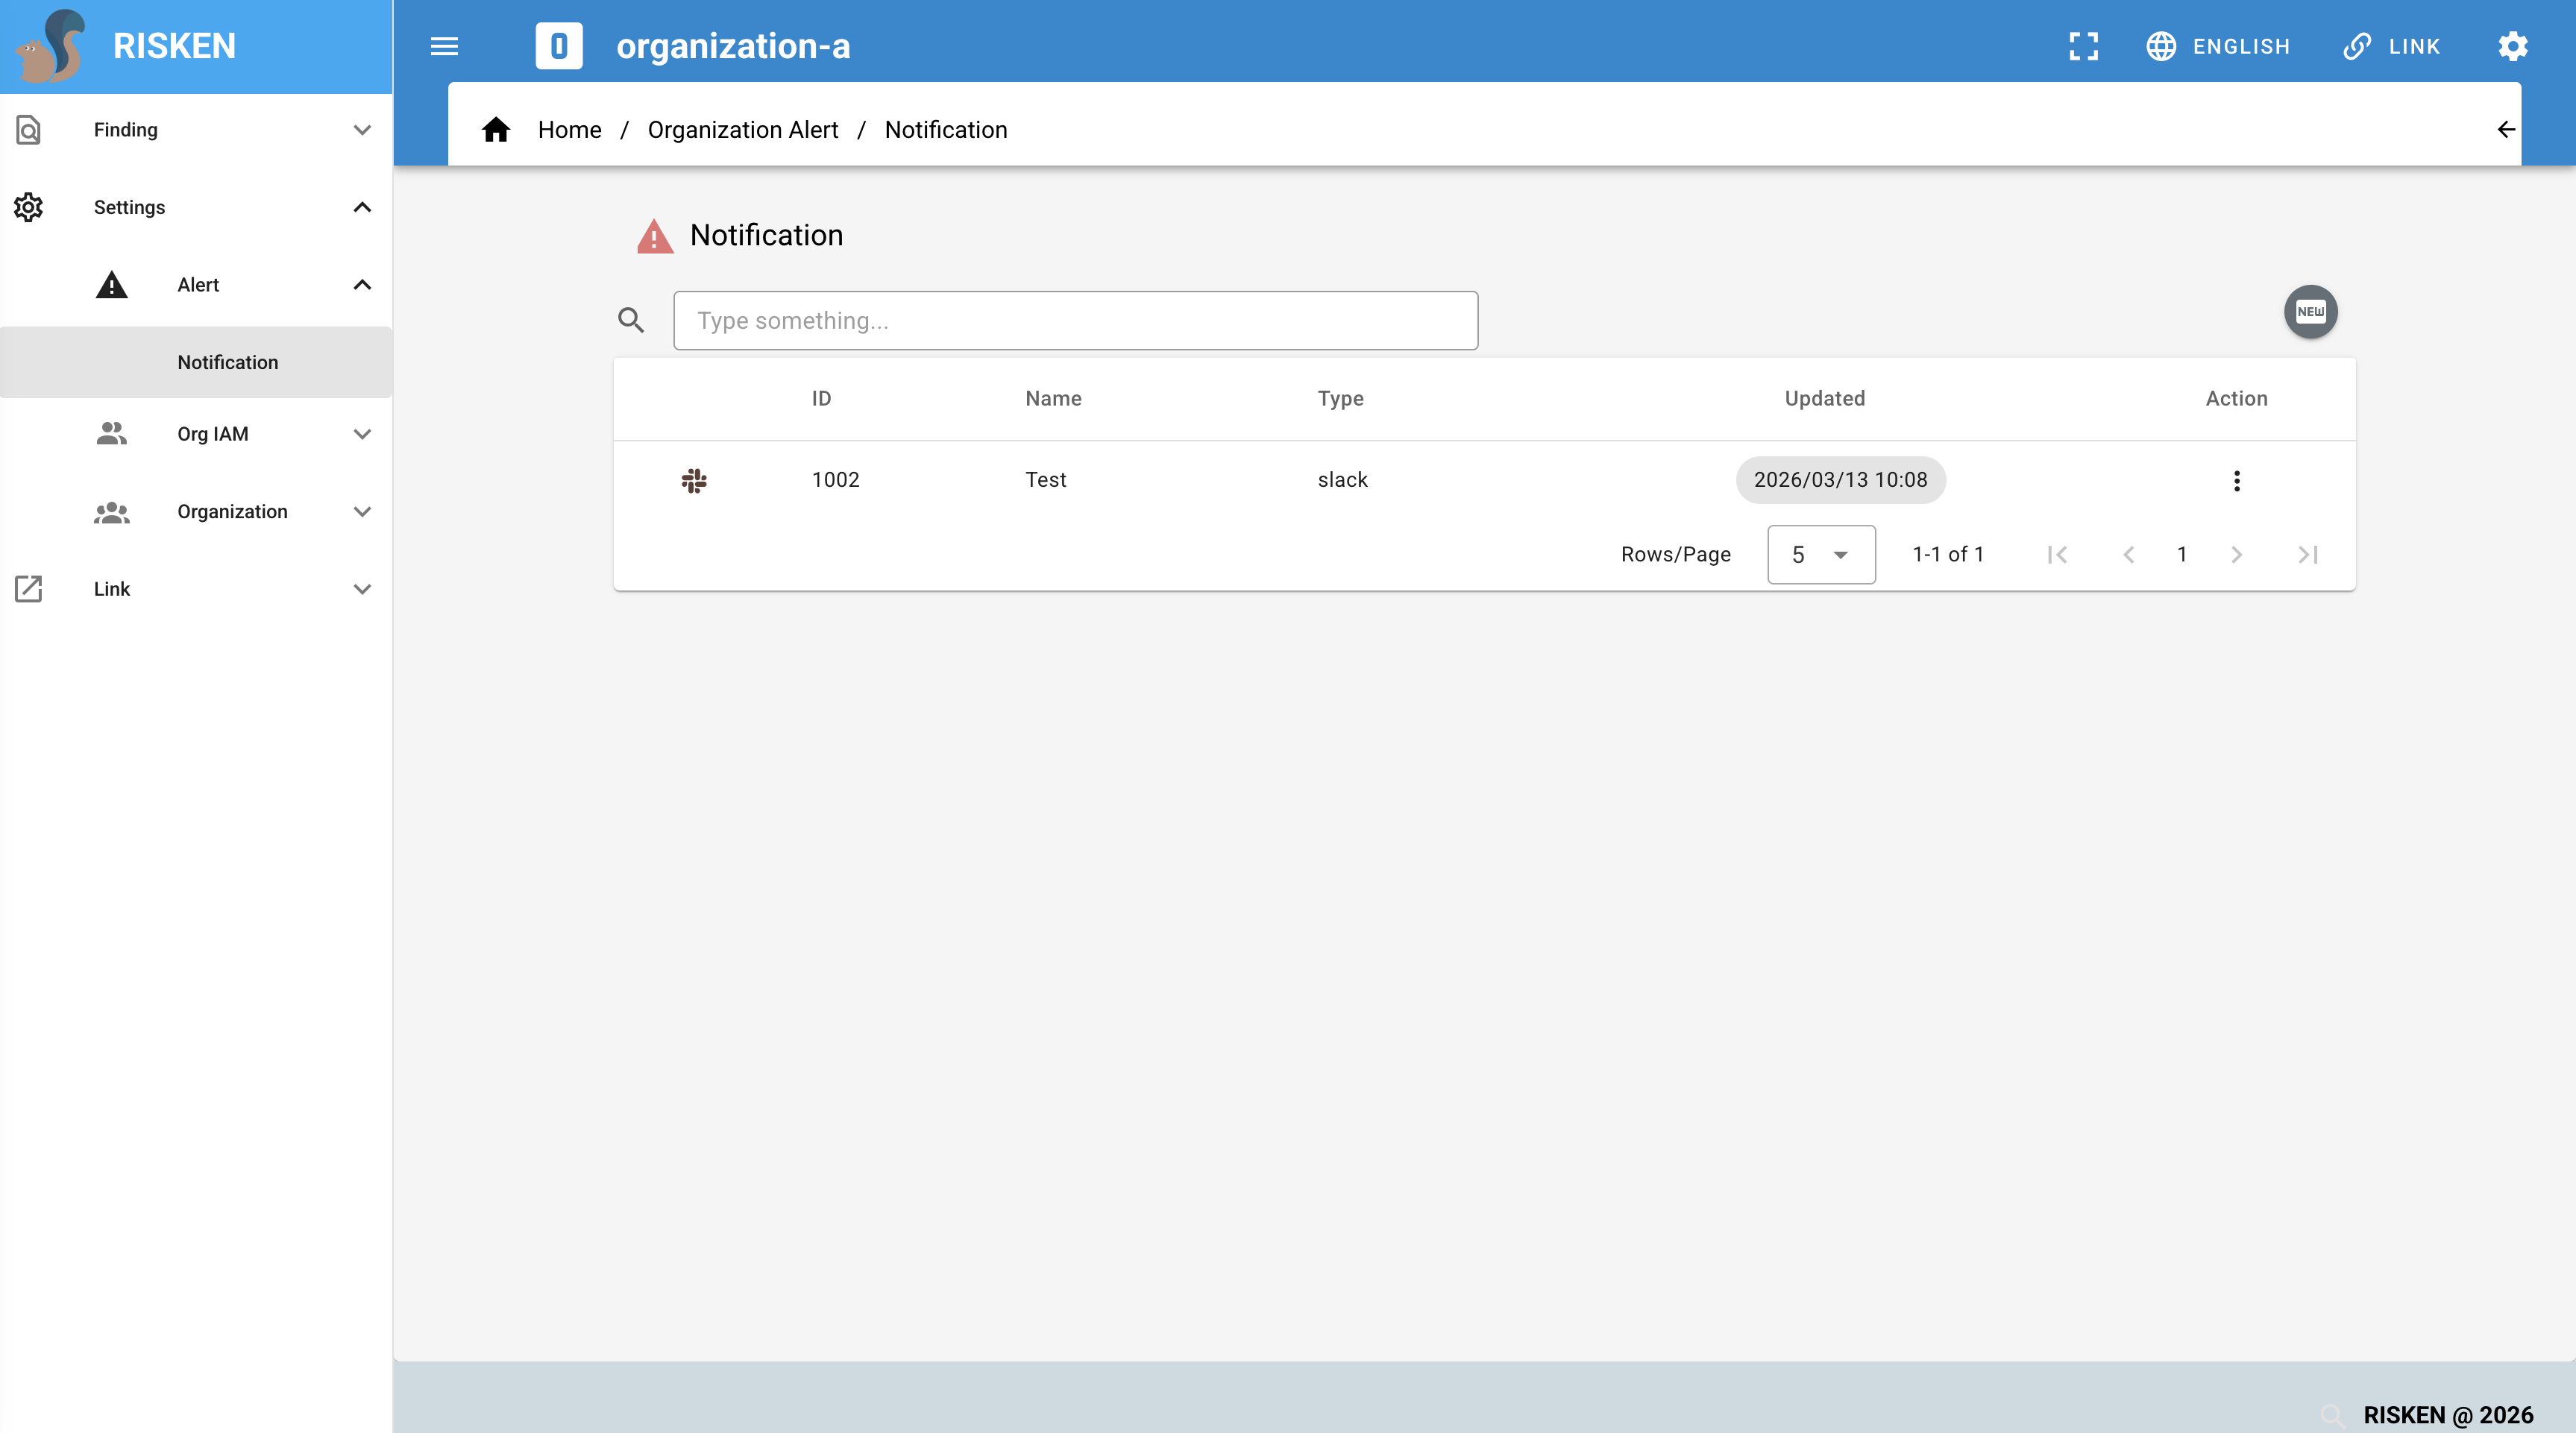
Task: Click the organization-a project badge icon
Action: point(559,46)
